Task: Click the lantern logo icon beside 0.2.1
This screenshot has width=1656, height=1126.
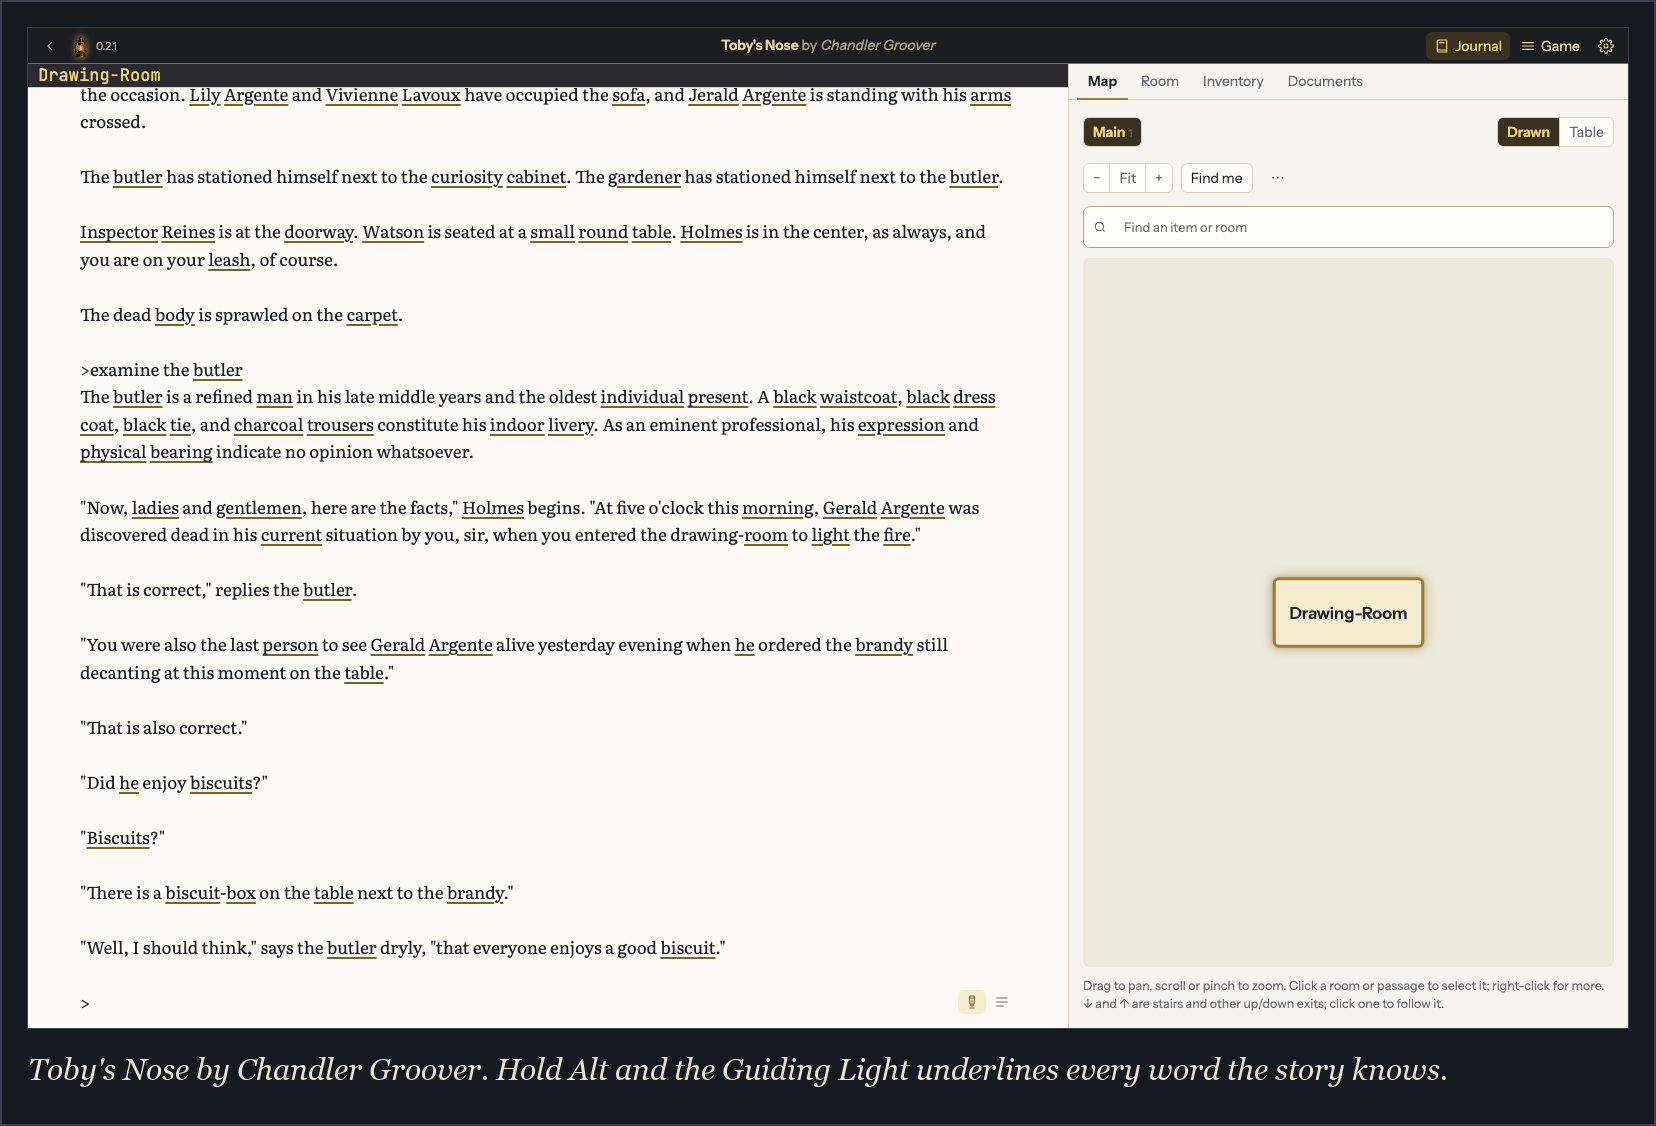Action: [80, 46]
